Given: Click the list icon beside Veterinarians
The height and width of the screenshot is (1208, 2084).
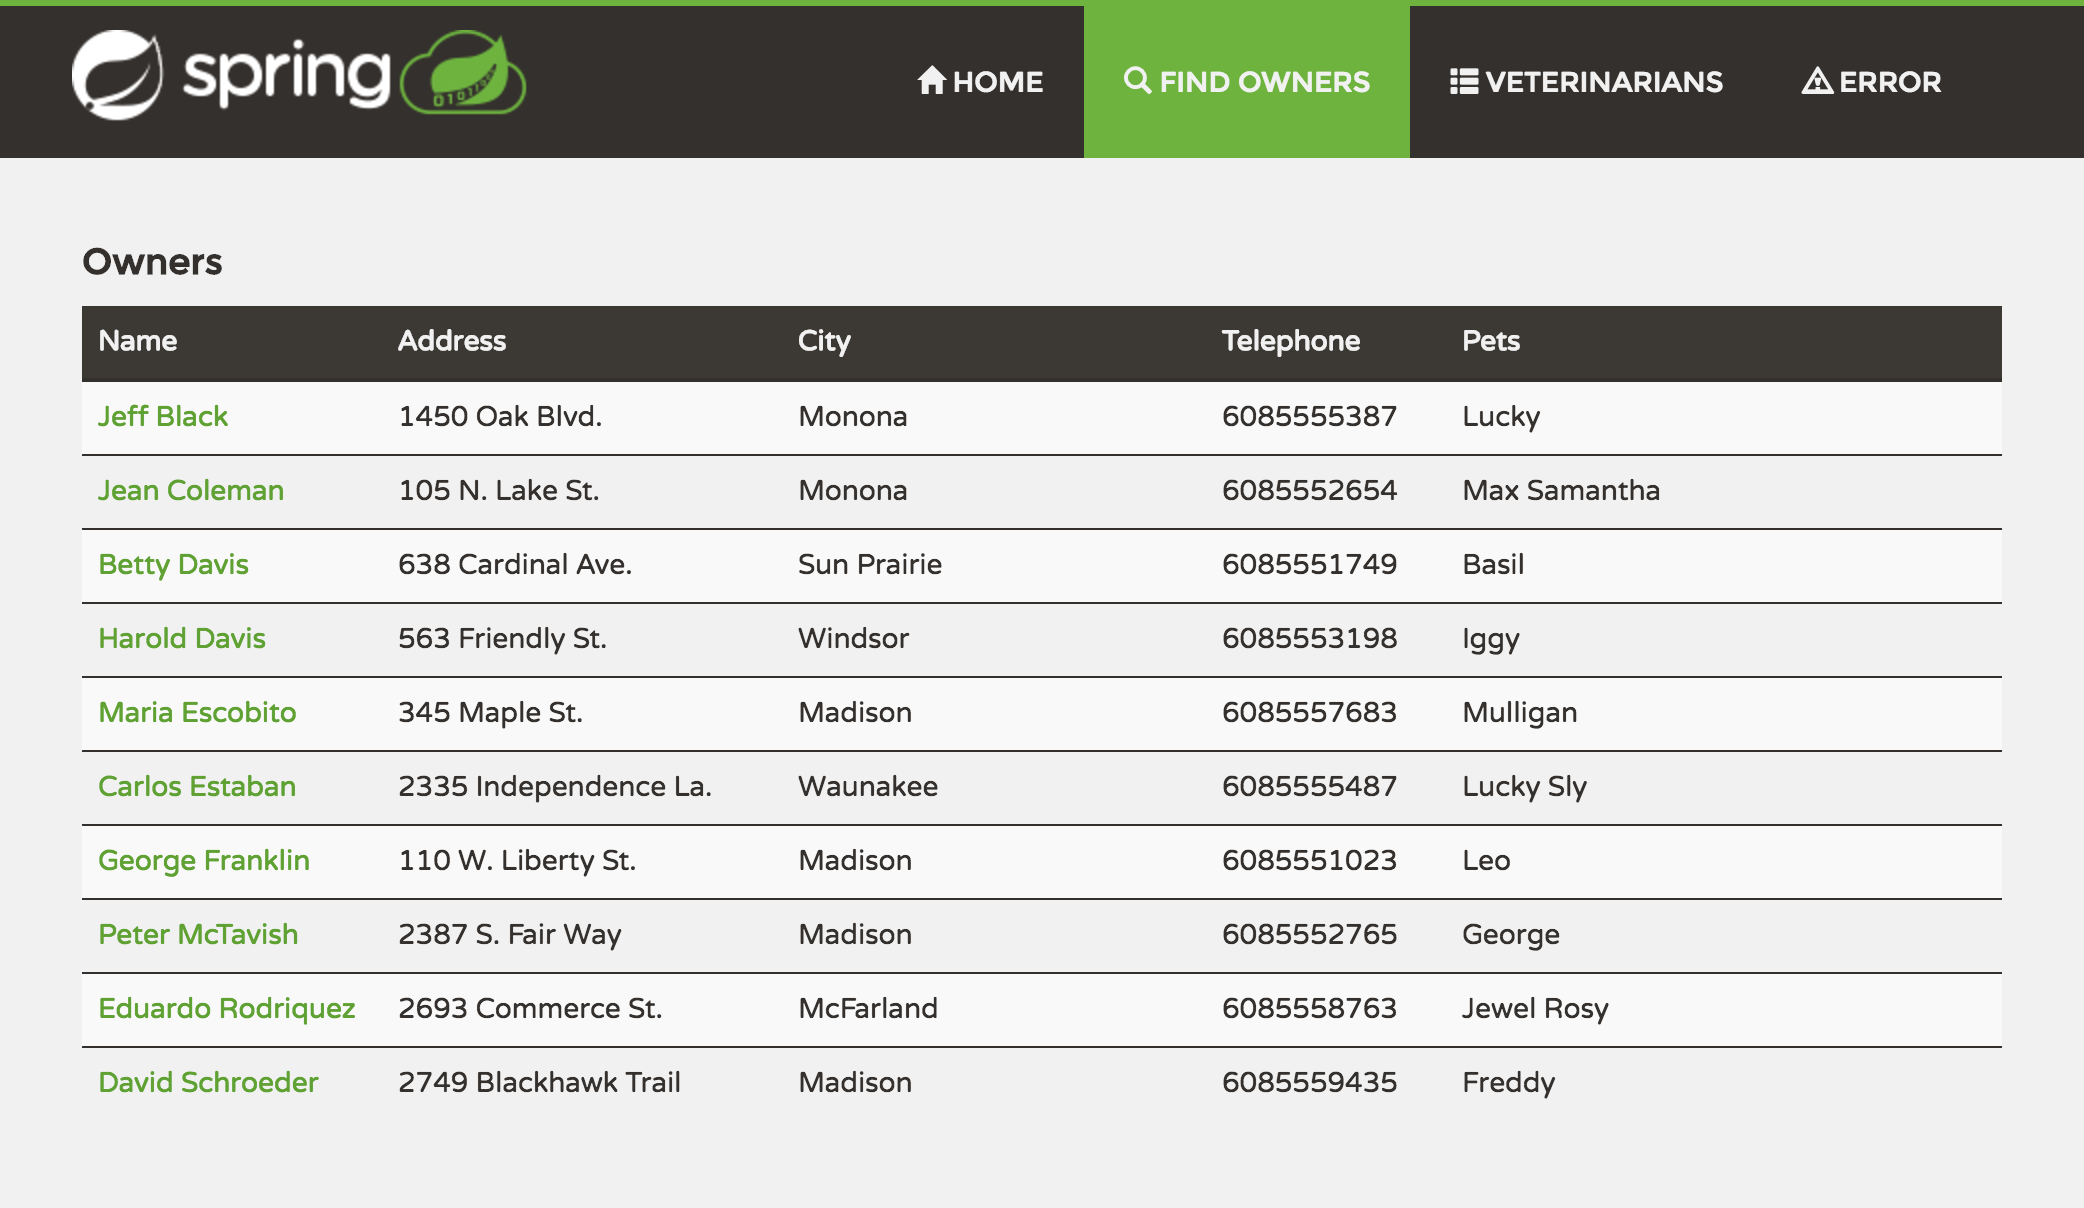Looking at the screenshot, I should [x=1464, y=81].
